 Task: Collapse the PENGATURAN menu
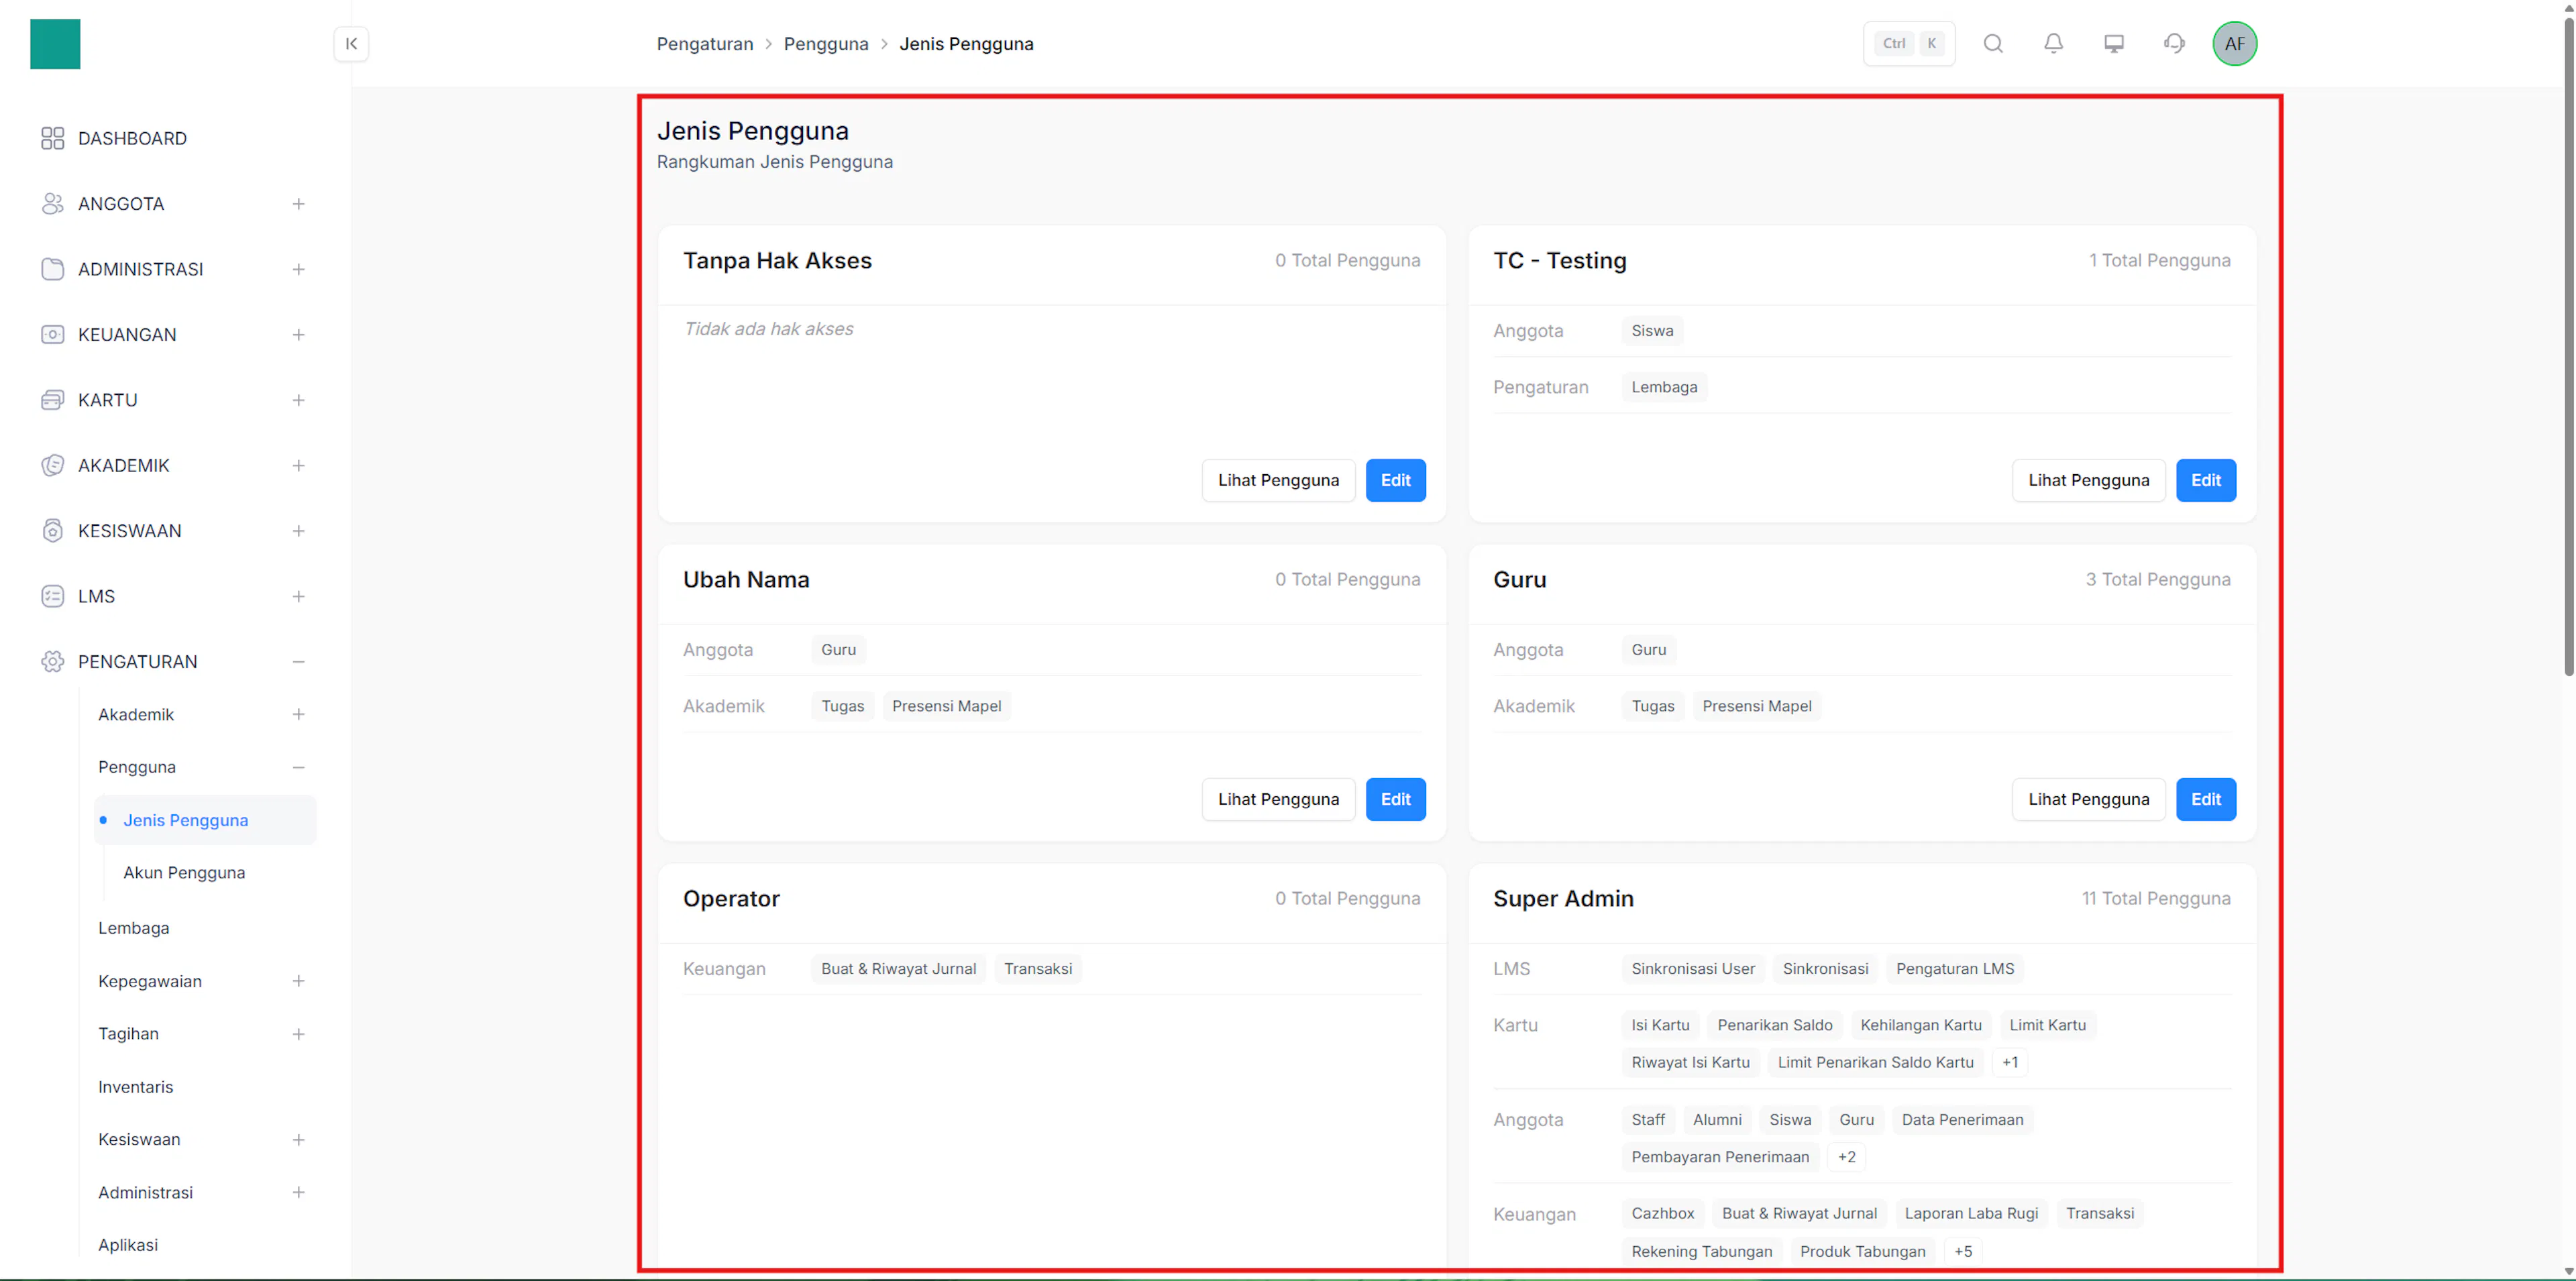(x=298, y=662)
